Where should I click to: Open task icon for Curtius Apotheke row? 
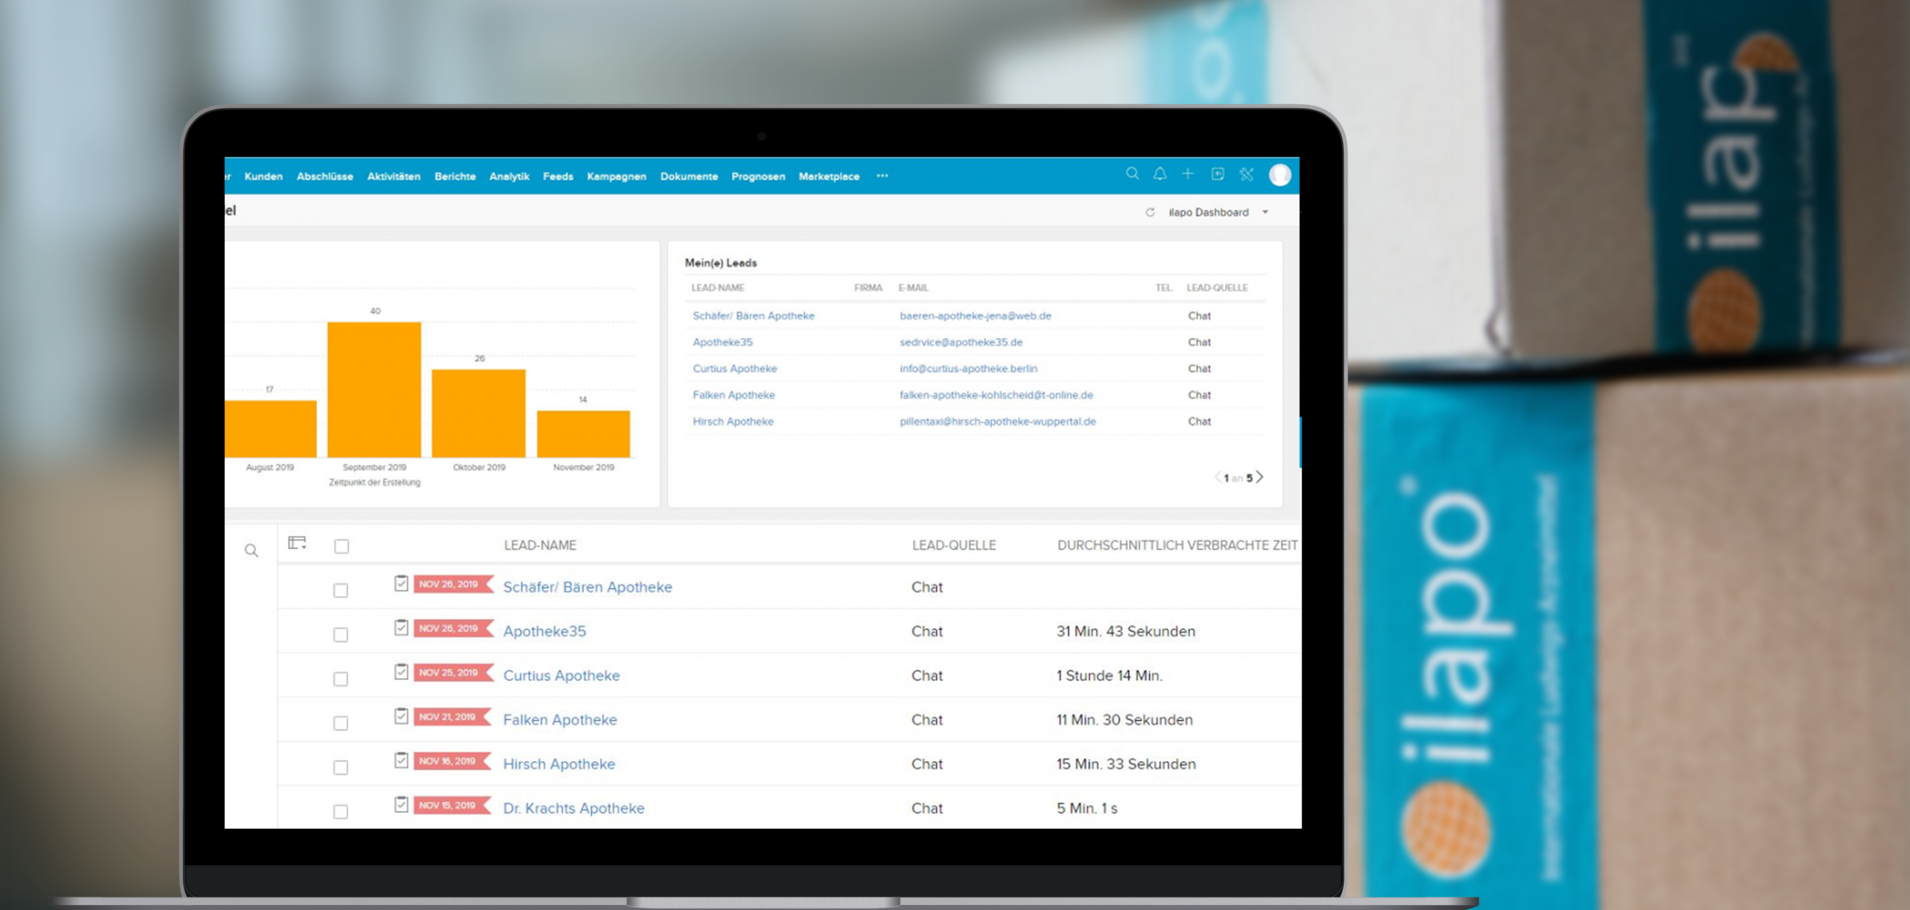coord(401,672)
